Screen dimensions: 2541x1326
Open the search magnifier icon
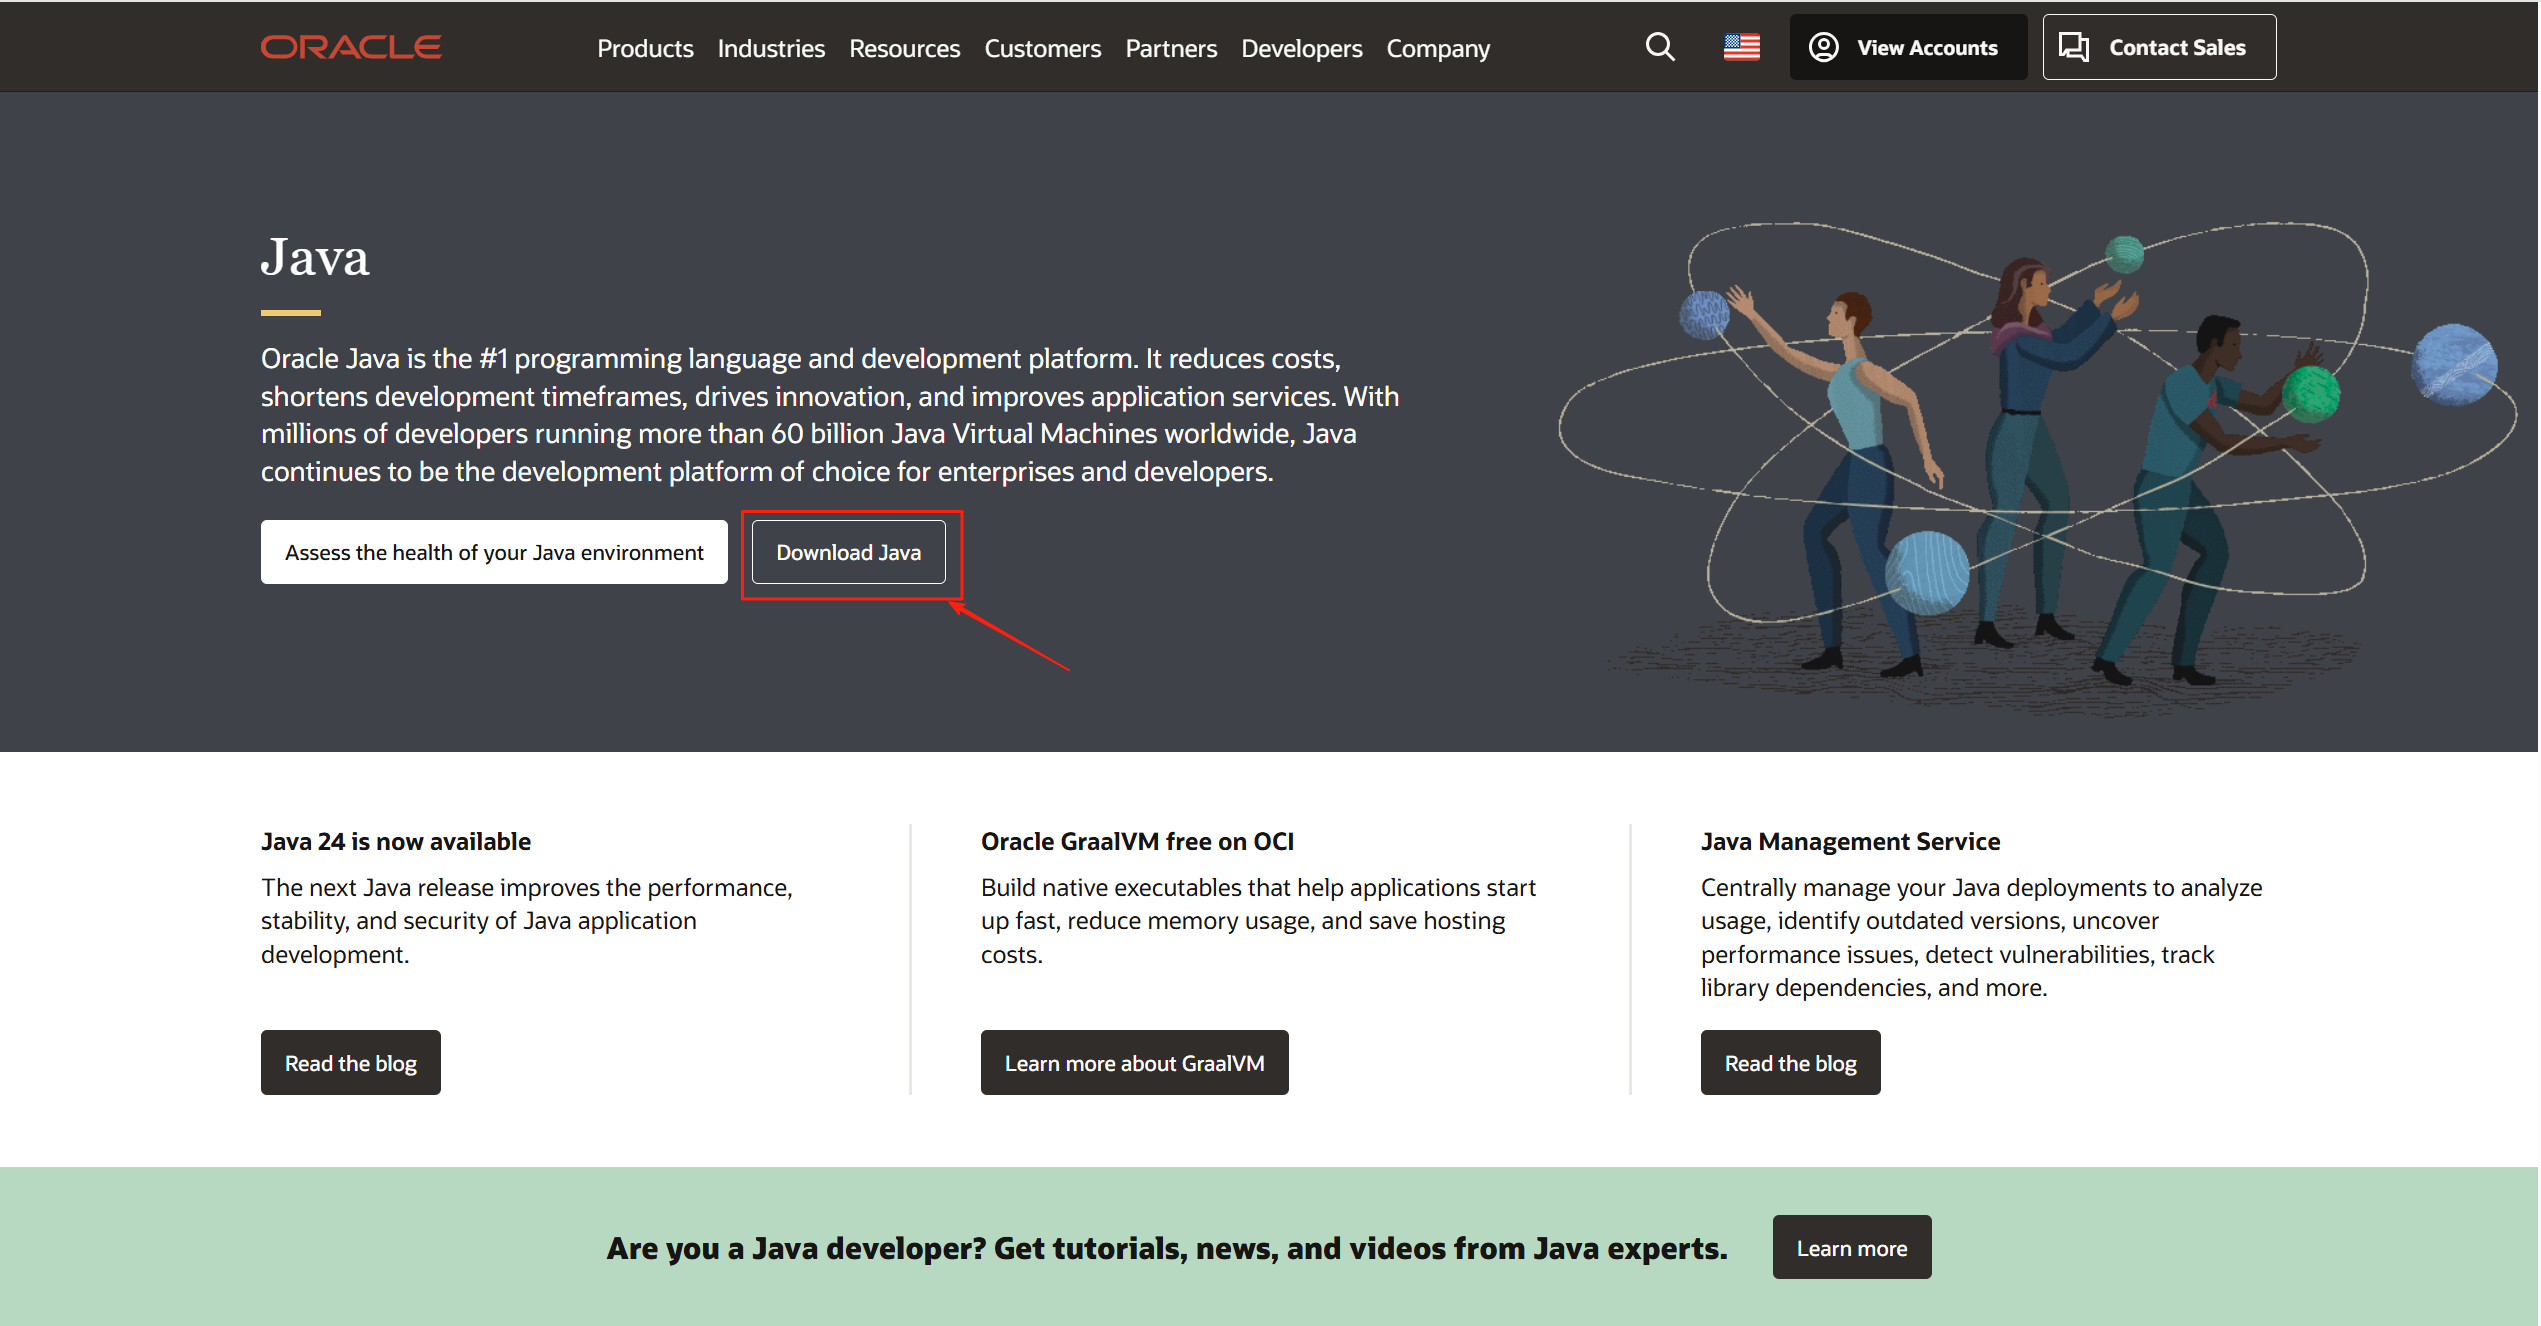click(x=1660, y=47)
